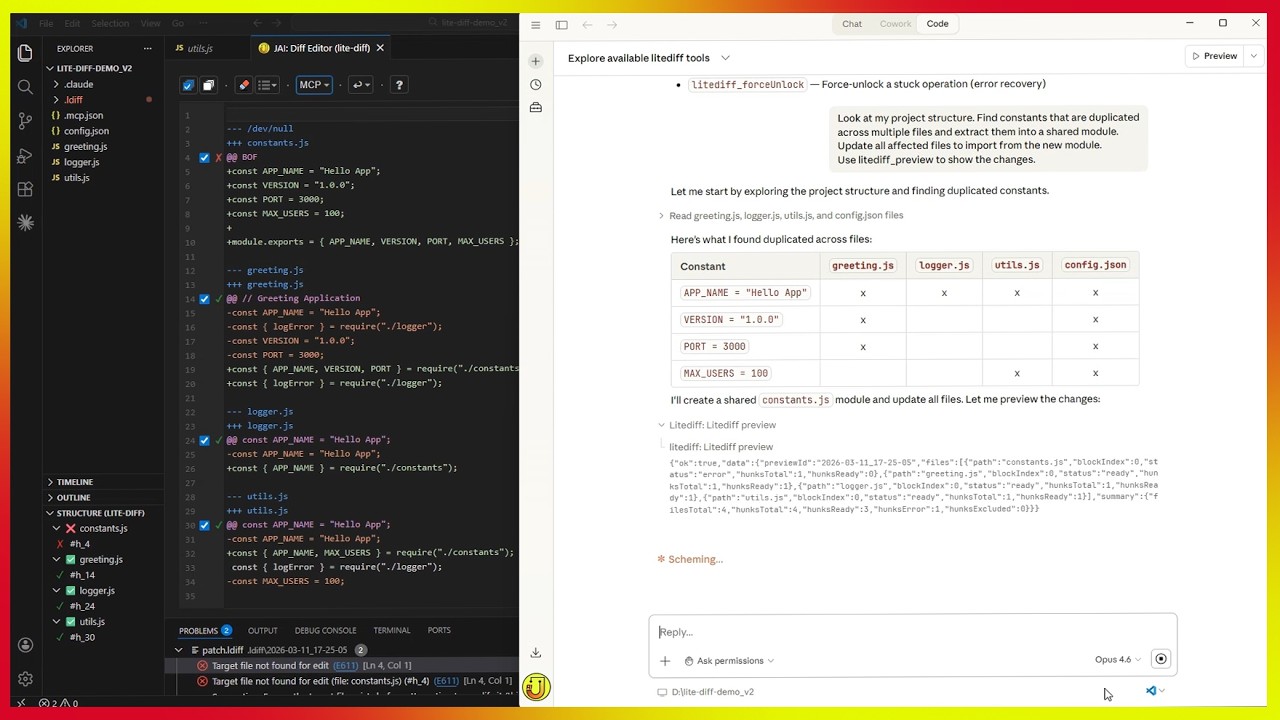
Task: Click the folder icon beside D:\lite-diff-demo_v2
Action: (662, 692)
